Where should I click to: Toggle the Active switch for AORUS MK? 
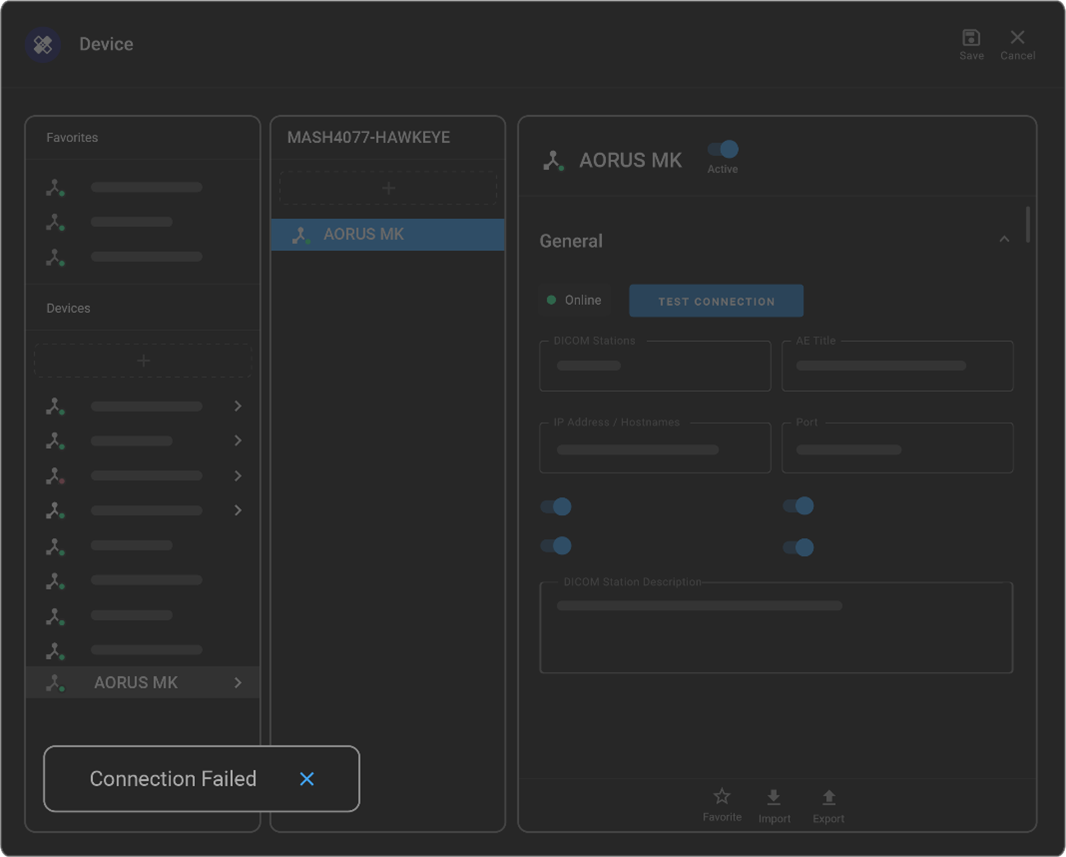[722, 149]
